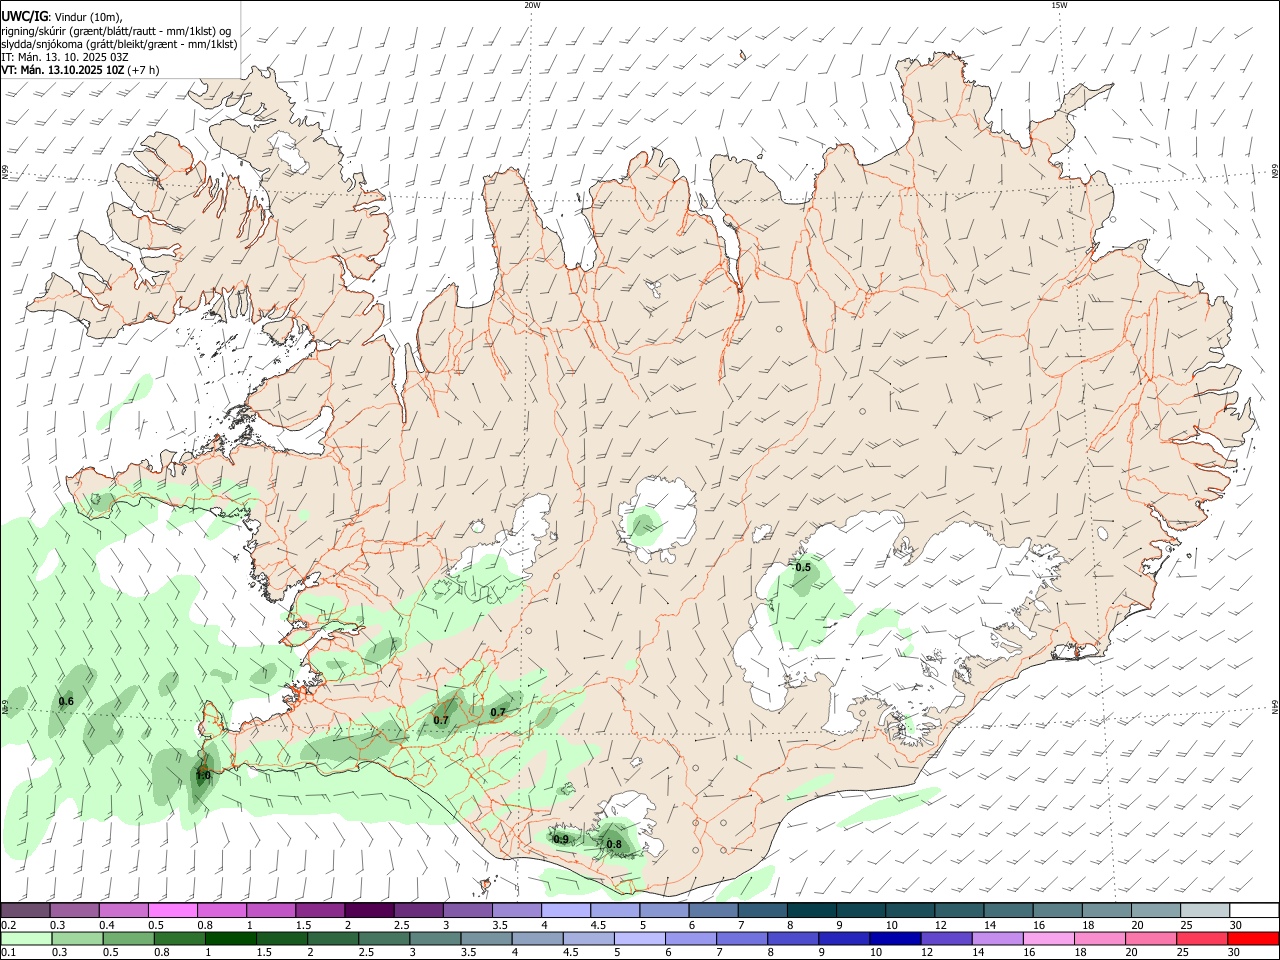Click the 0.6 precipitation value over the sea
The image size is (1280, 960).
[66, 702]
